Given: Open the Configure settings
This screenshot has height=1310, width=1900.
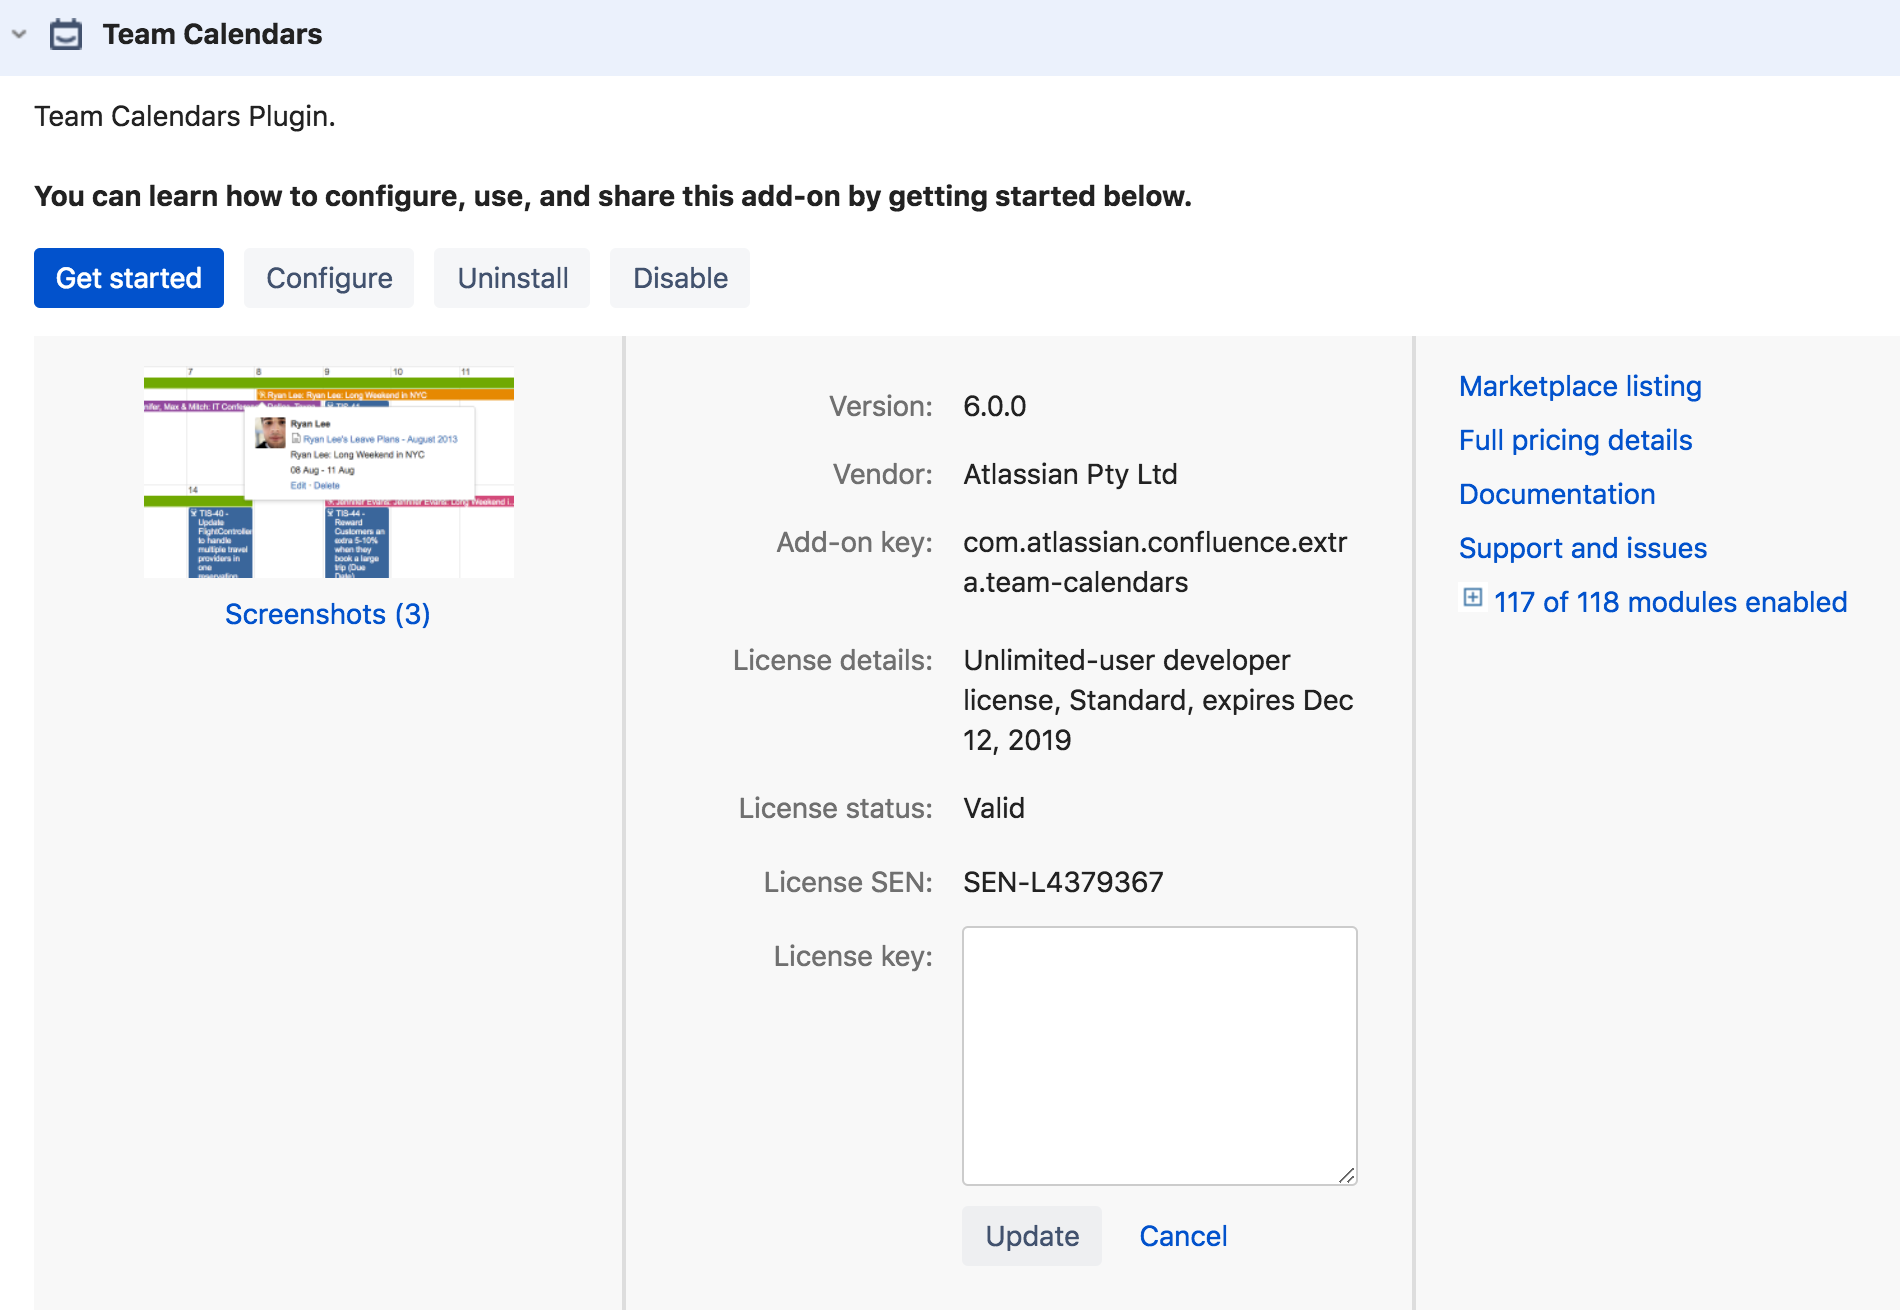Looking at the screenshot, I should tap(329, 278).
